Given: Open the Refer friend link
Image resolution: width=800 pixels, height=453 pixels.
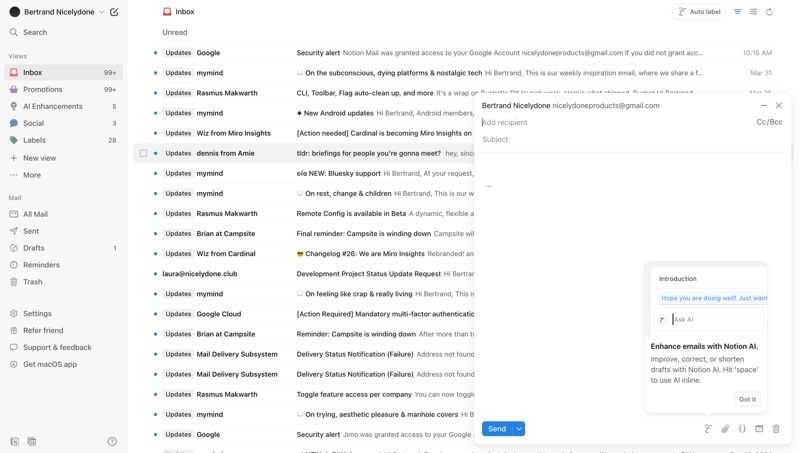Looking at the screenshot, I should pos(63,331).
